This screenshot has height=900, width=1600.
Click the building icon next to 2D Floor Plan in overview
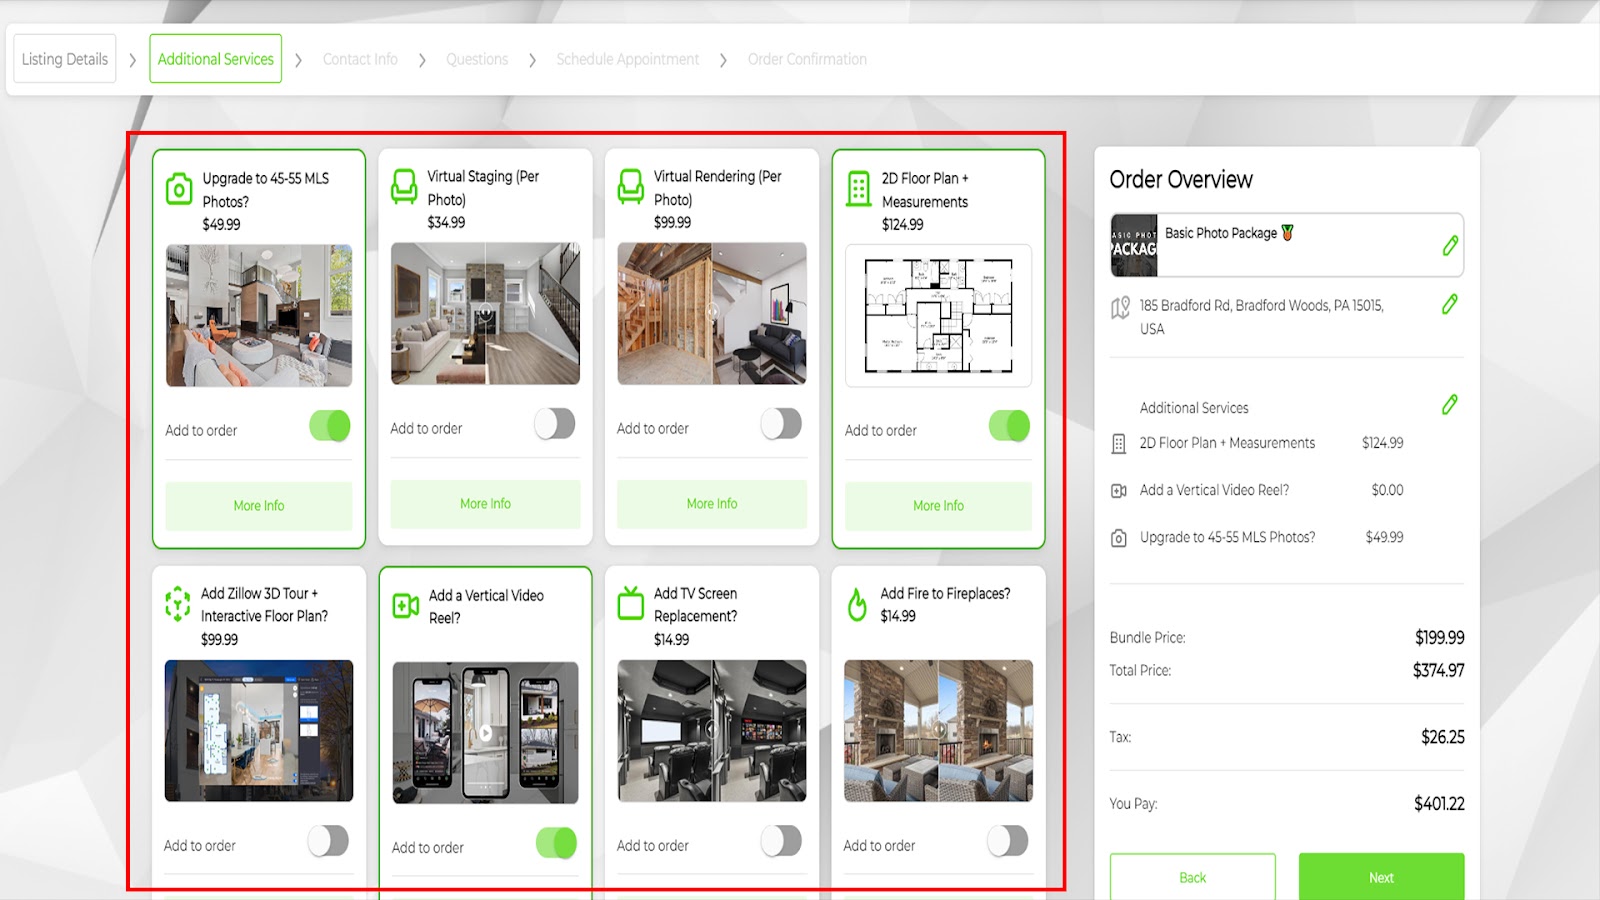coord(1119,444)
